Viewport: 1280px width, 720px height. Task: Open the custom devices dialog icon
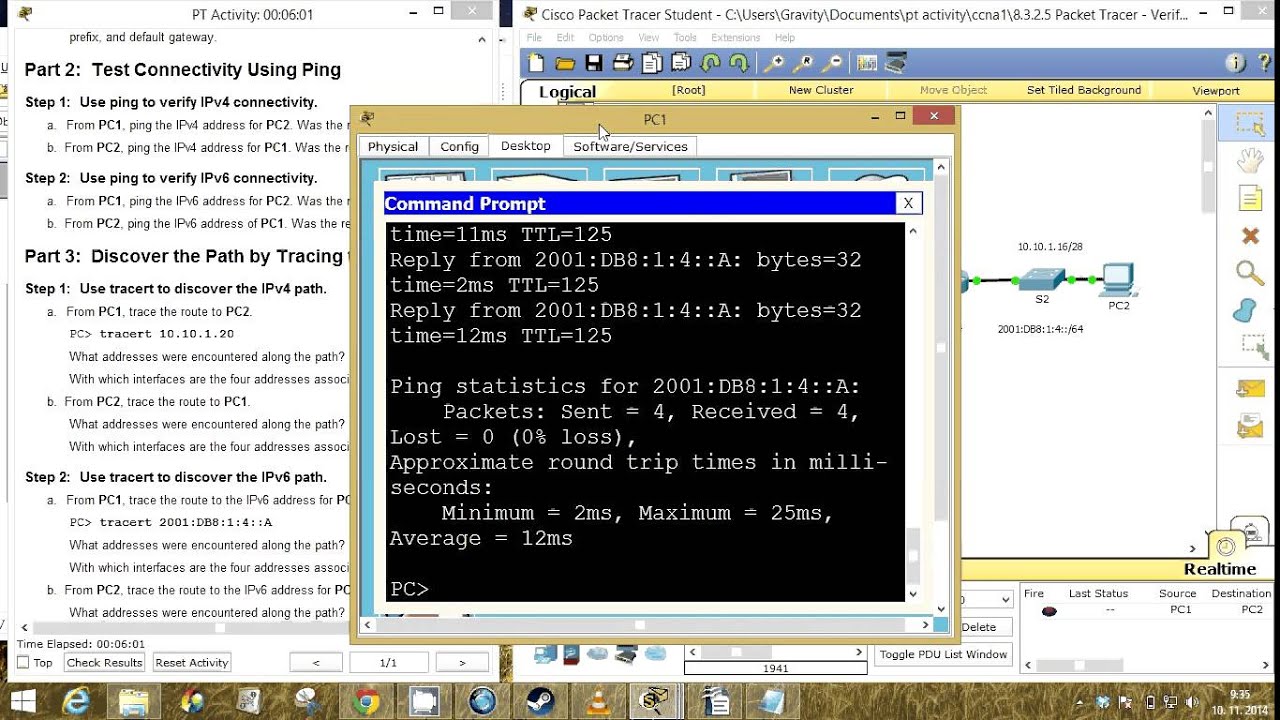(895, 63)
